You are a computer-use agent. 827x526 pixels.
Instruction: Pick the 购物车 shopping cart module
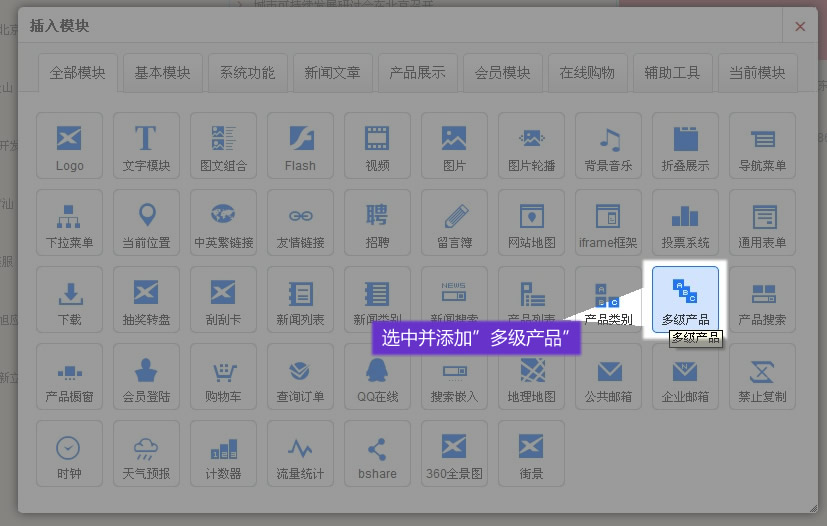click(223, 376)
